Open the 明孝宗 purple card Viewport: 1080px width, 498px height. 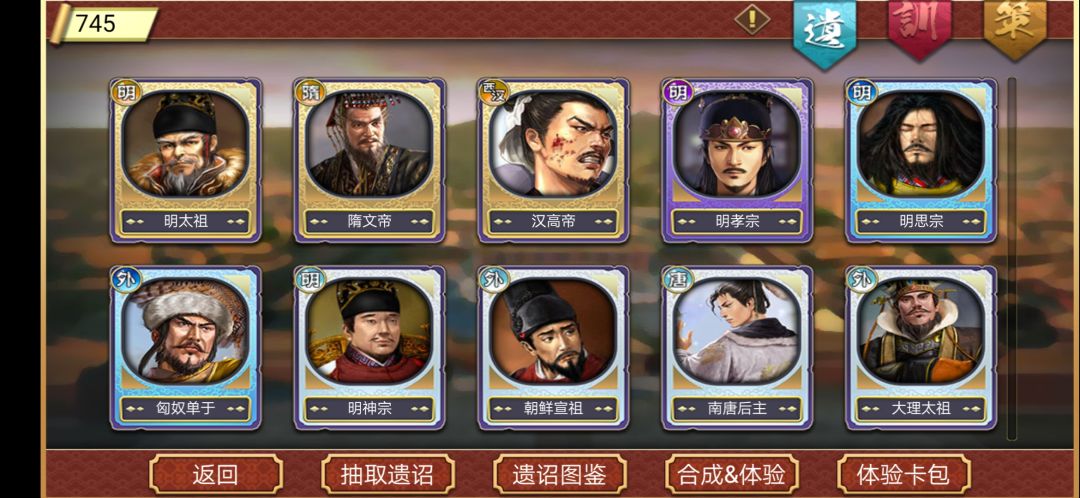click(x=738, y=160)
